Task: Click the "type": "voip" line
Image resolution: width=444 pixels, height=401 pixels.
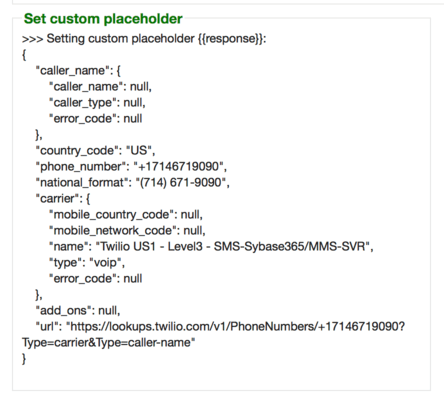Action: (x=87, y=263)
